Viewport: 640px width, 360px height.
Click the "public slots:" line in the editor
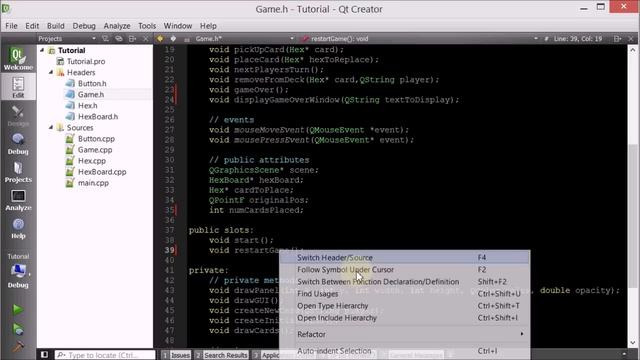221,230
